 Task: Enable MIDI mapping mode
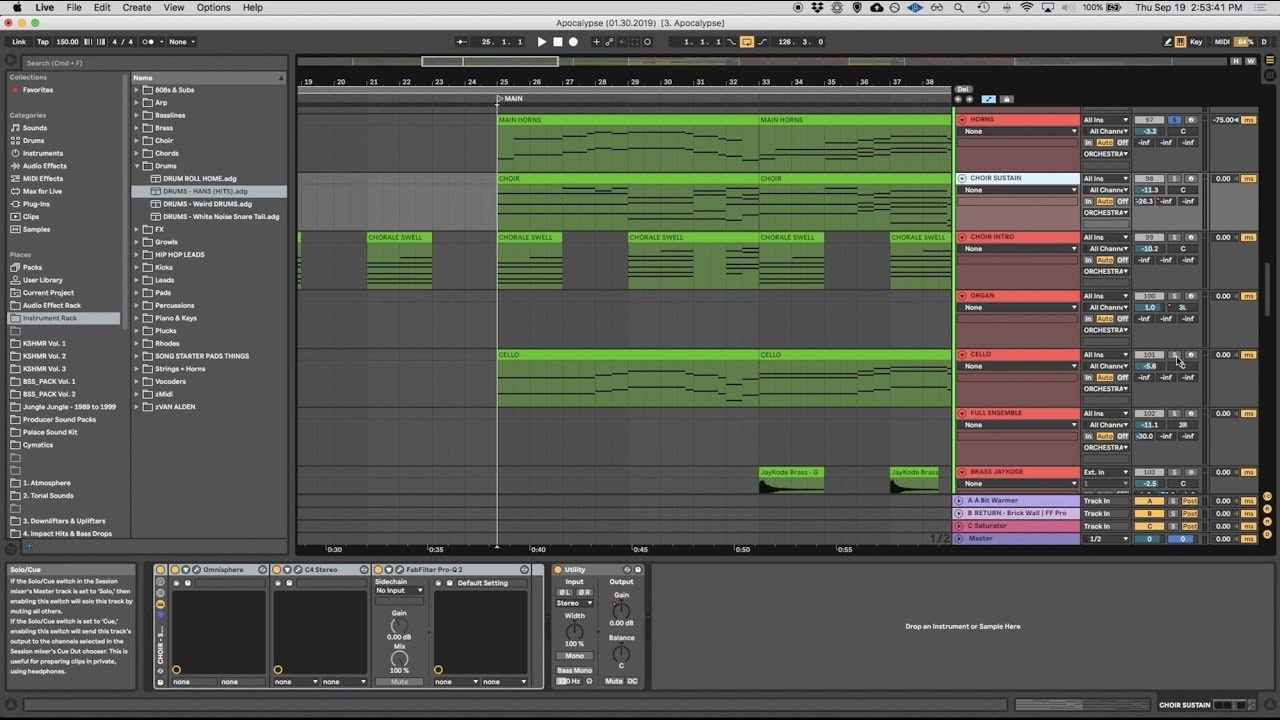click(x=1221, y=41)
